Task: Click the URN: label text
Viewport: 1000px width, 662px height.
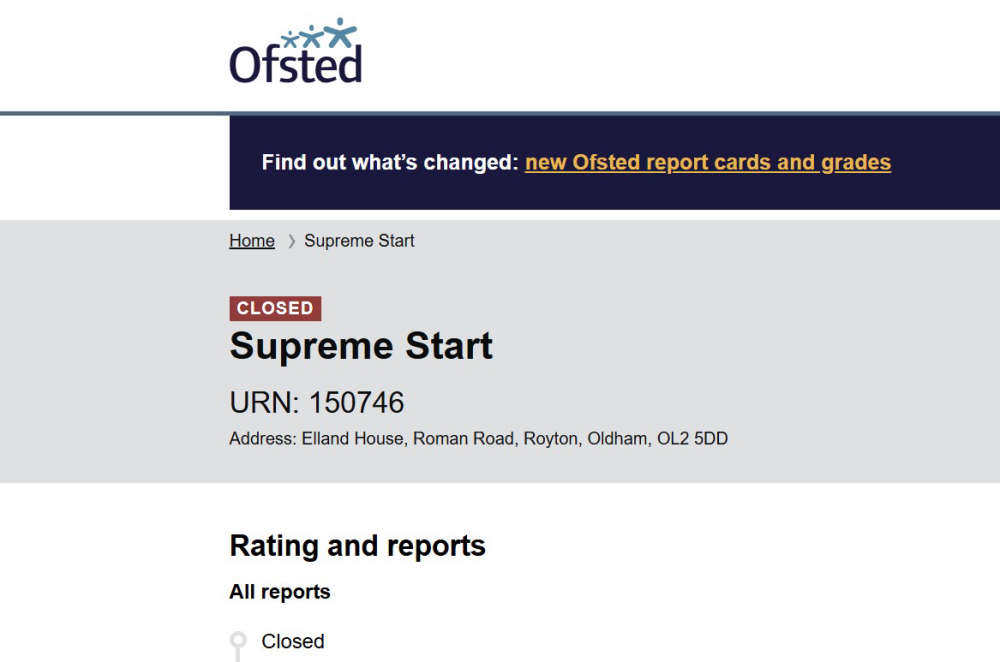Action: (x=264, y=402)
